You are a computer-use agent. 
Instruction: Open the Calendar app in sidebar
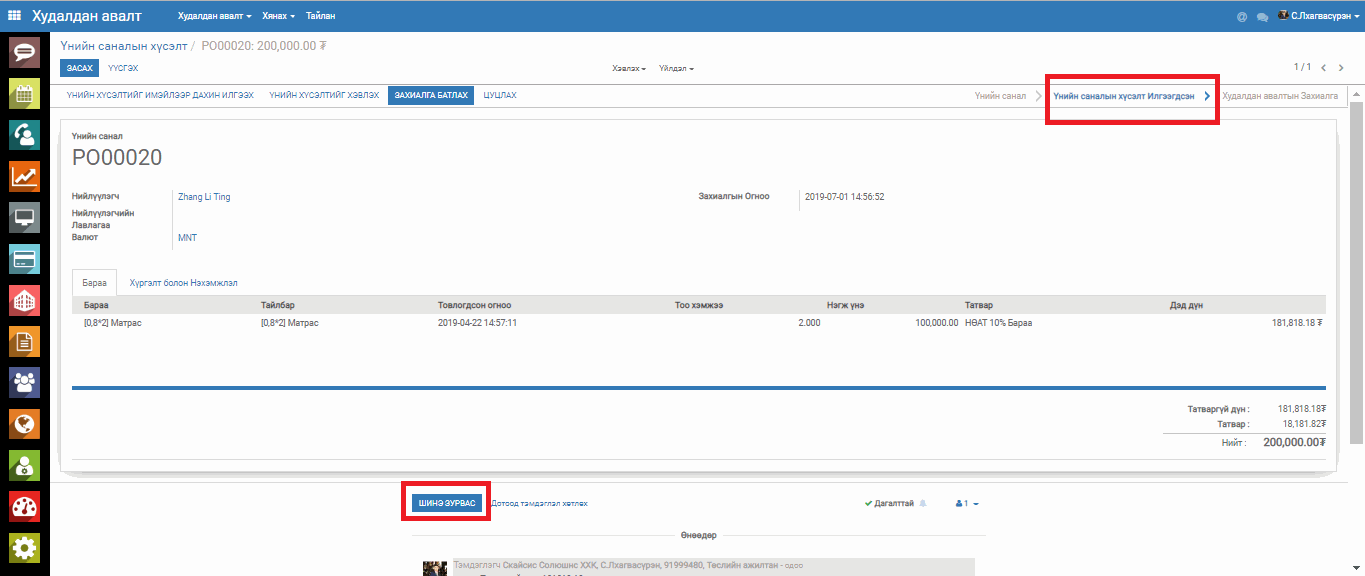(24, 93)
